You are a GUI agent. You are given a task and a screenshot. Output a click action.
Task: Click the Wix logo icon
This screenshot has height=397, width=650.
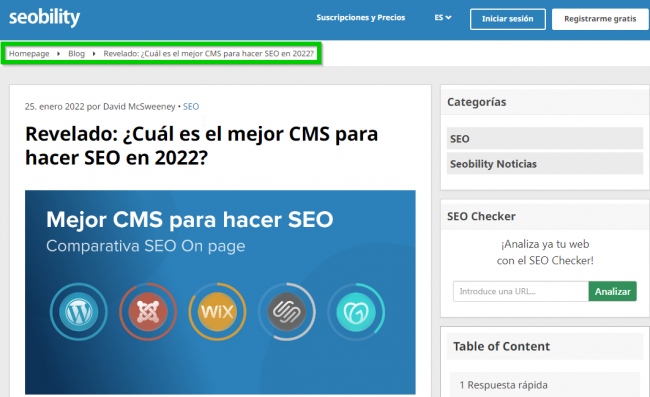(x=217, y=312)
